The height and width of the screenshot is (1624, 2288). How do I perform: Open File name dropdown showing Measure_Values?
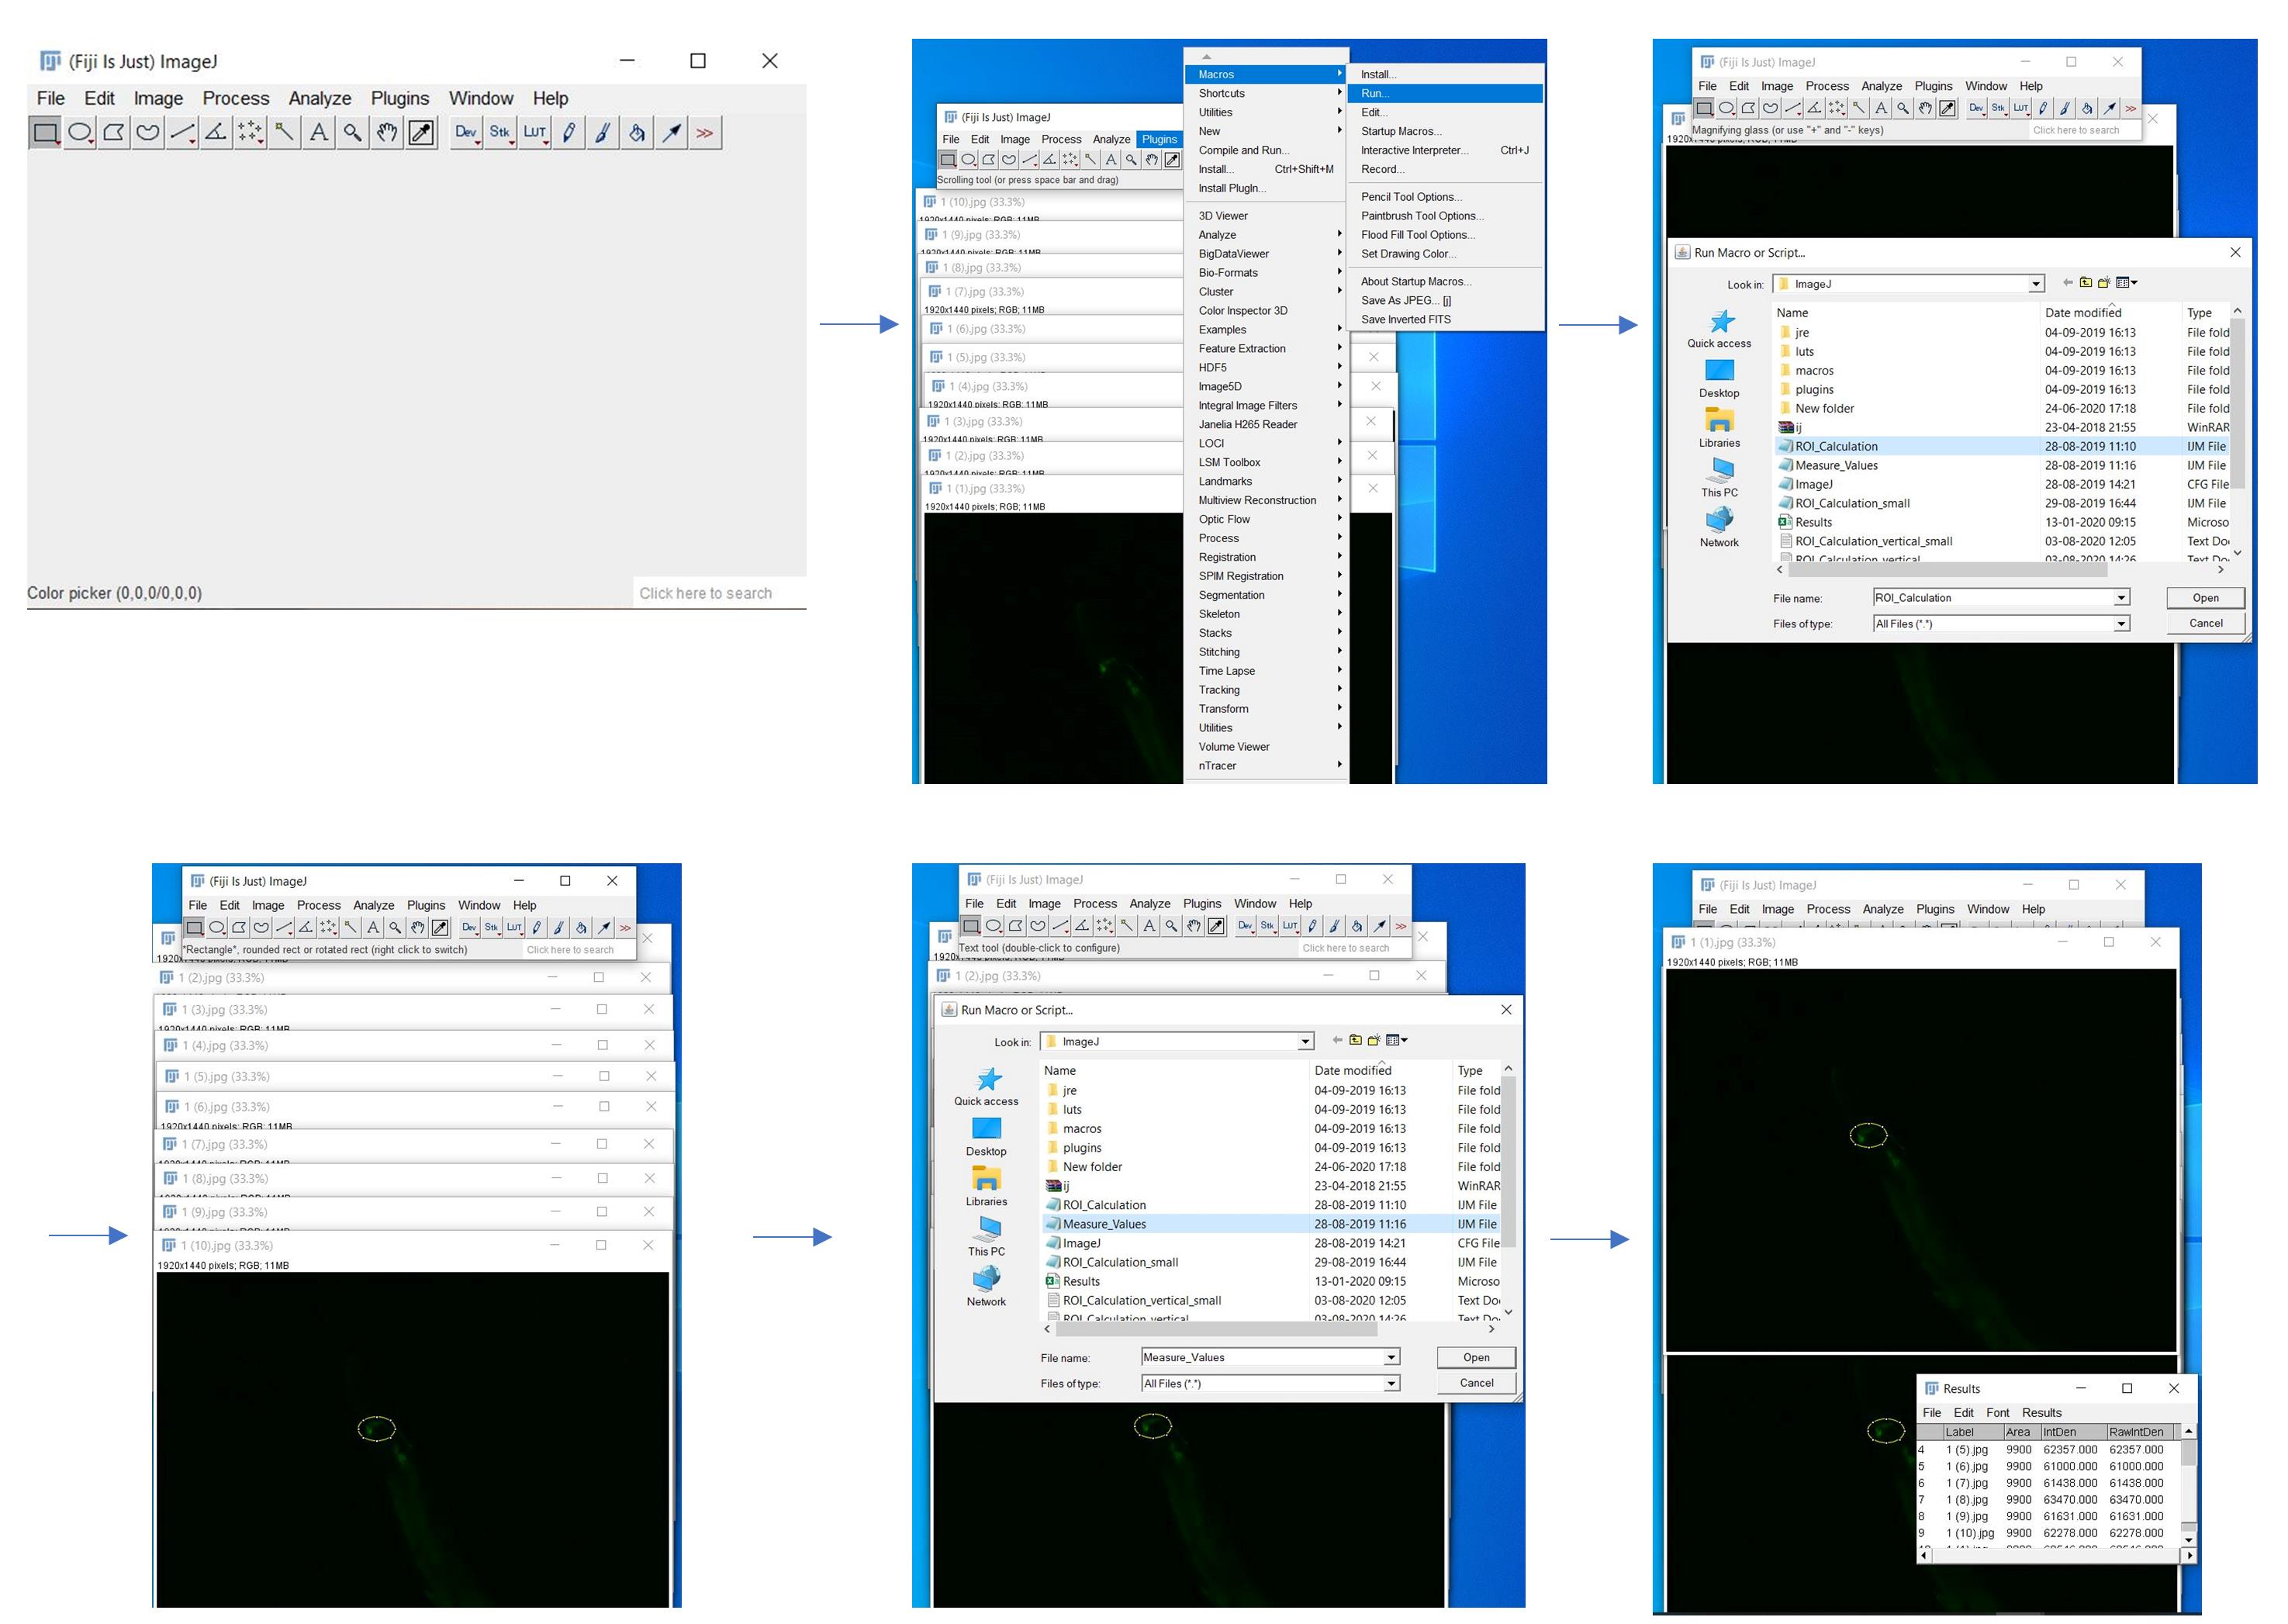pyautogui.click(x=1391, y=1358)
